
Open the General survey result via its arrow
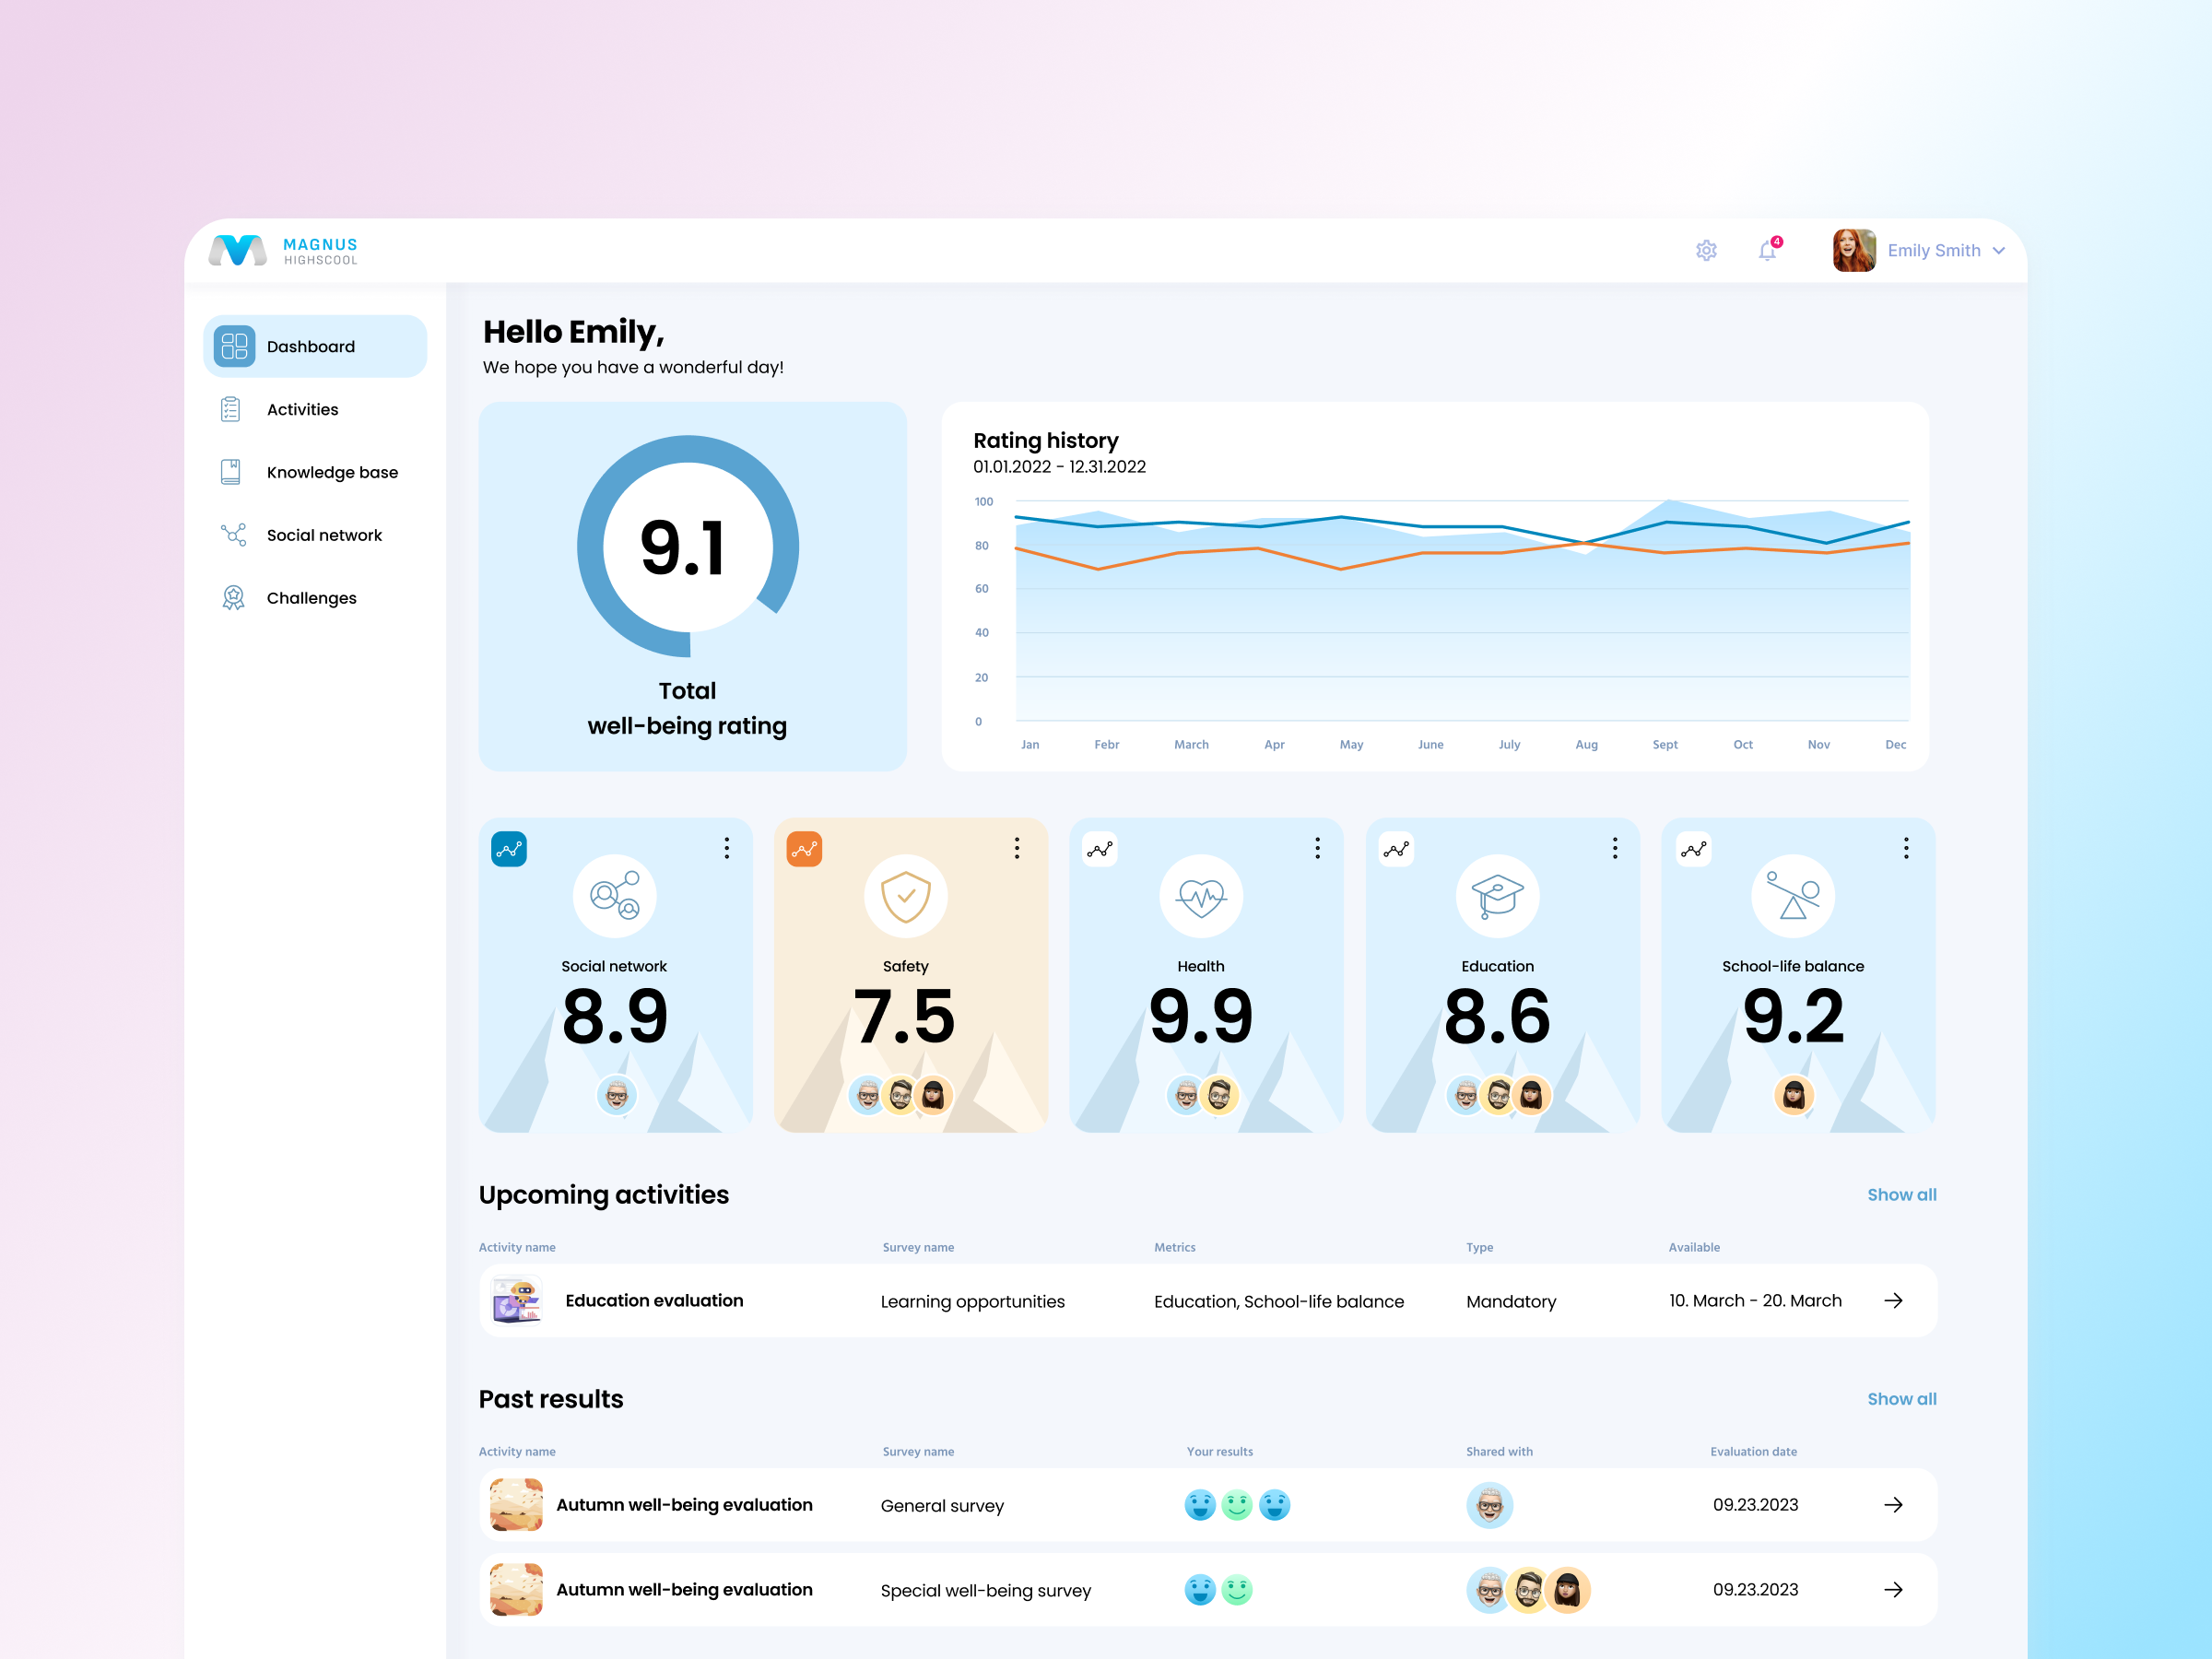click(1893, 1504)
